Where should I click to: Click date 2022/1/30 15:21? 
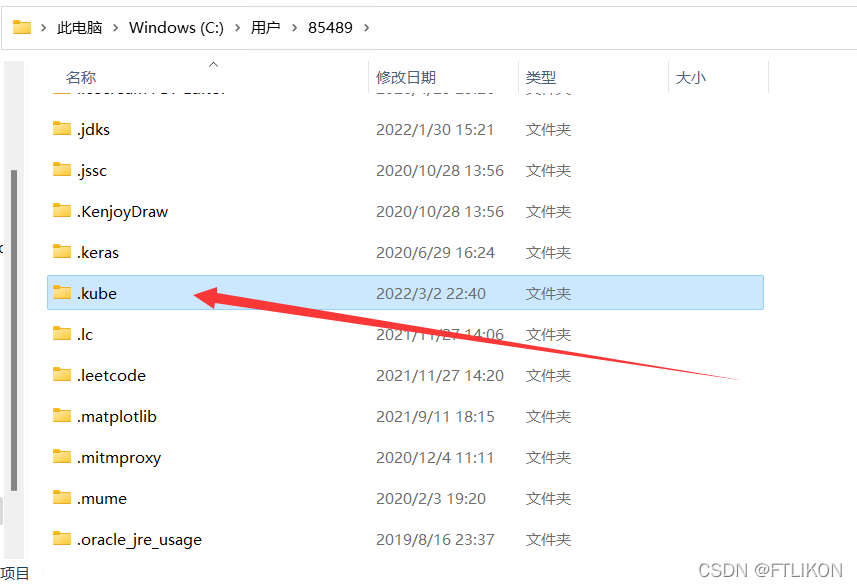(435, 130)
